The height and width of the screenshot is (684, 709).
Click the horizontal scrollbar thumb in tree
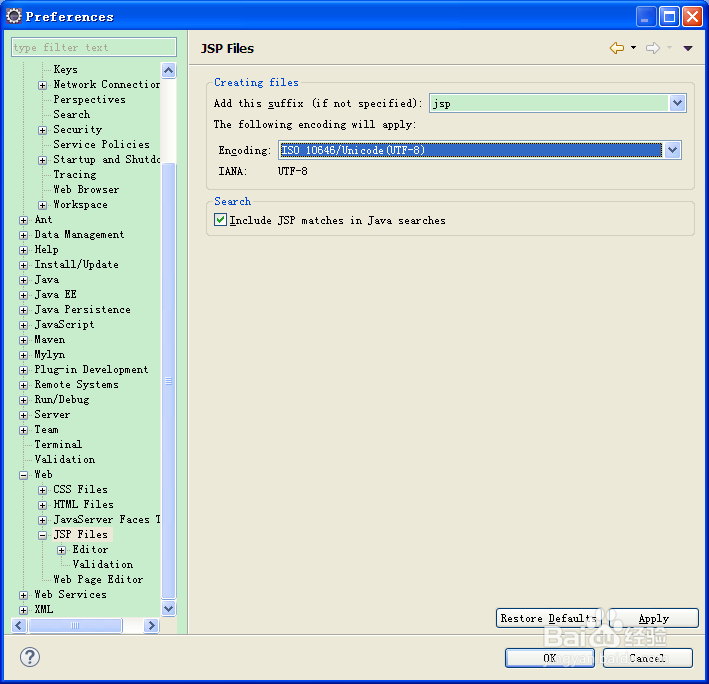(x=75, y=625)
